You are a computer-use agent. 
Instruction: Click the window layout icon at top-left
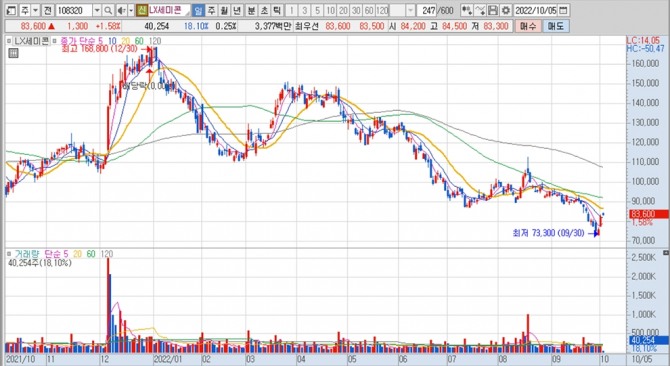tap(12, 10)
